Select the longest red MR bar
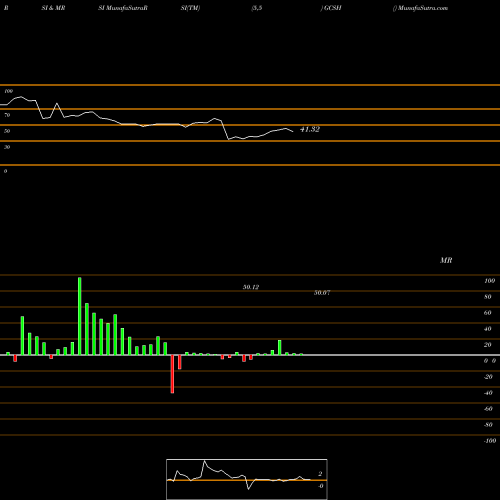The width and height of the screenshot is (500, 500). pos(172,374)
